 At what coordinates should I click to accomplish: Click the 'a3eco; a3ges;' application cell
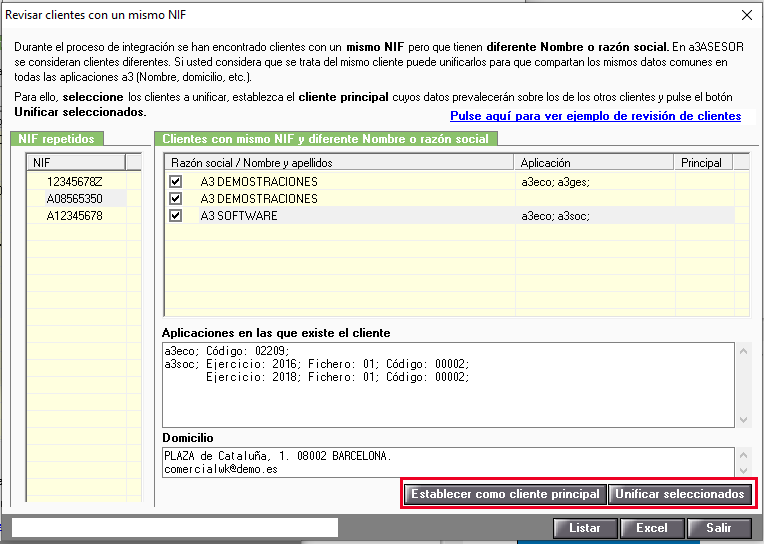tap(555, 182)
